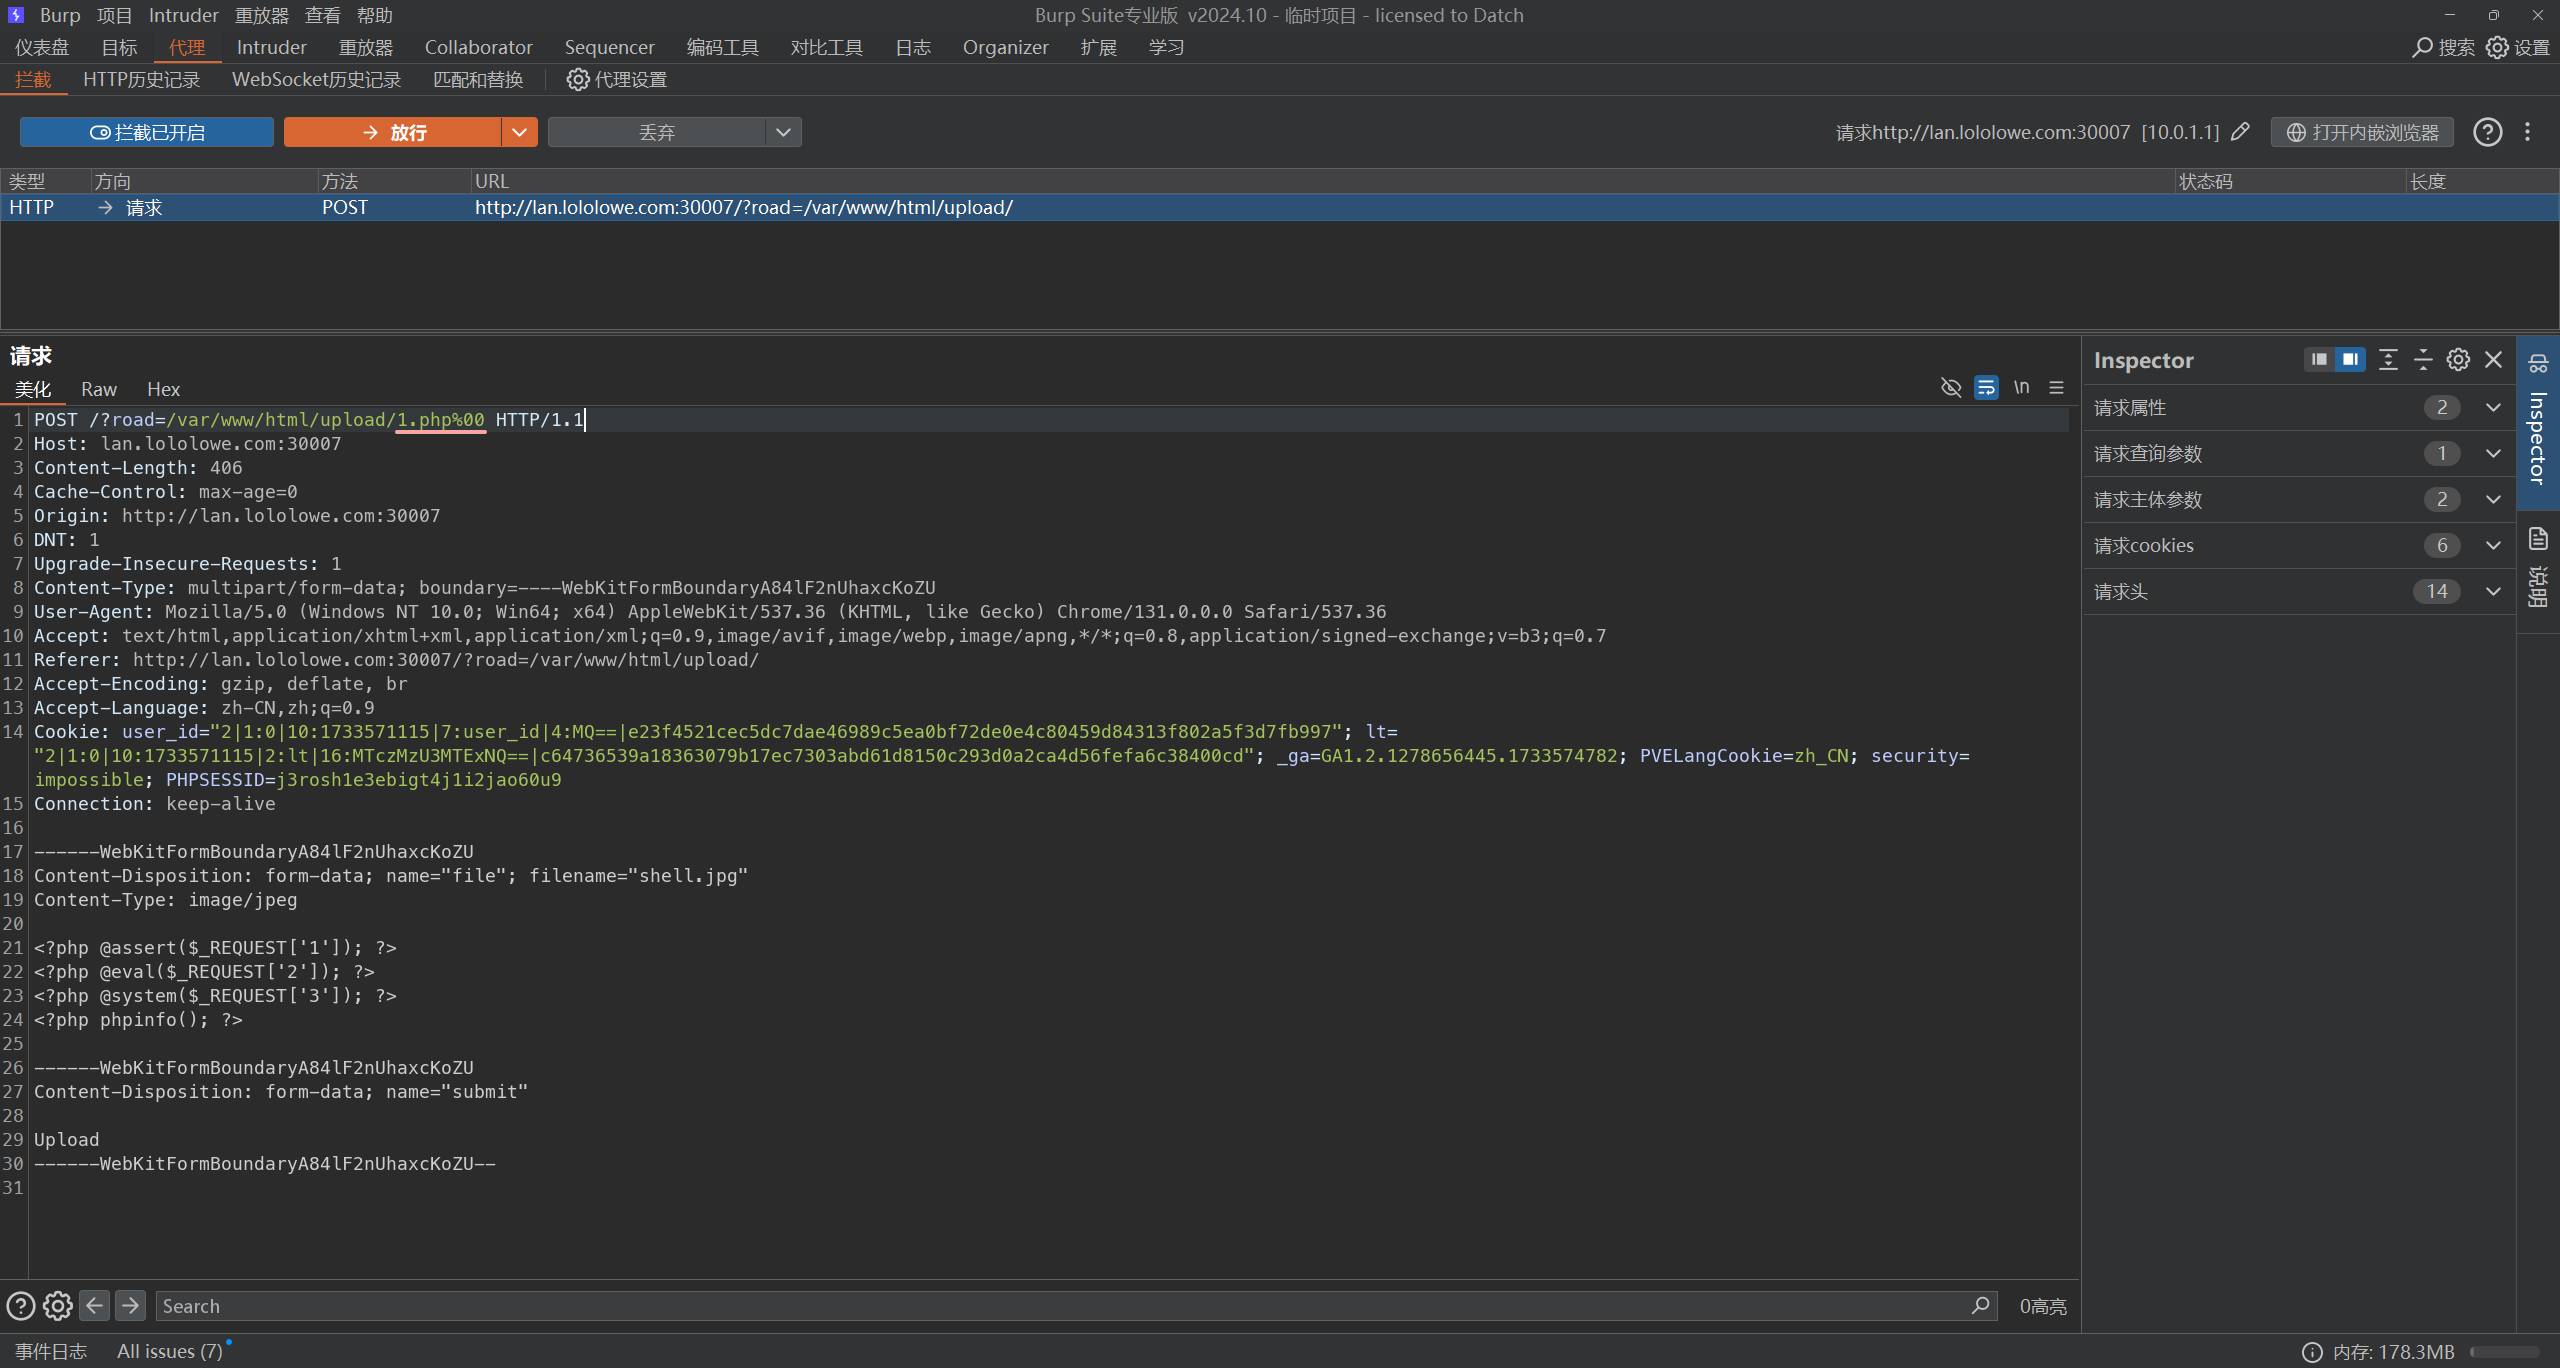Click the filename="shell.jpg" line
This screenshot has height=1368, width=2560.
(x=391, y=875)
